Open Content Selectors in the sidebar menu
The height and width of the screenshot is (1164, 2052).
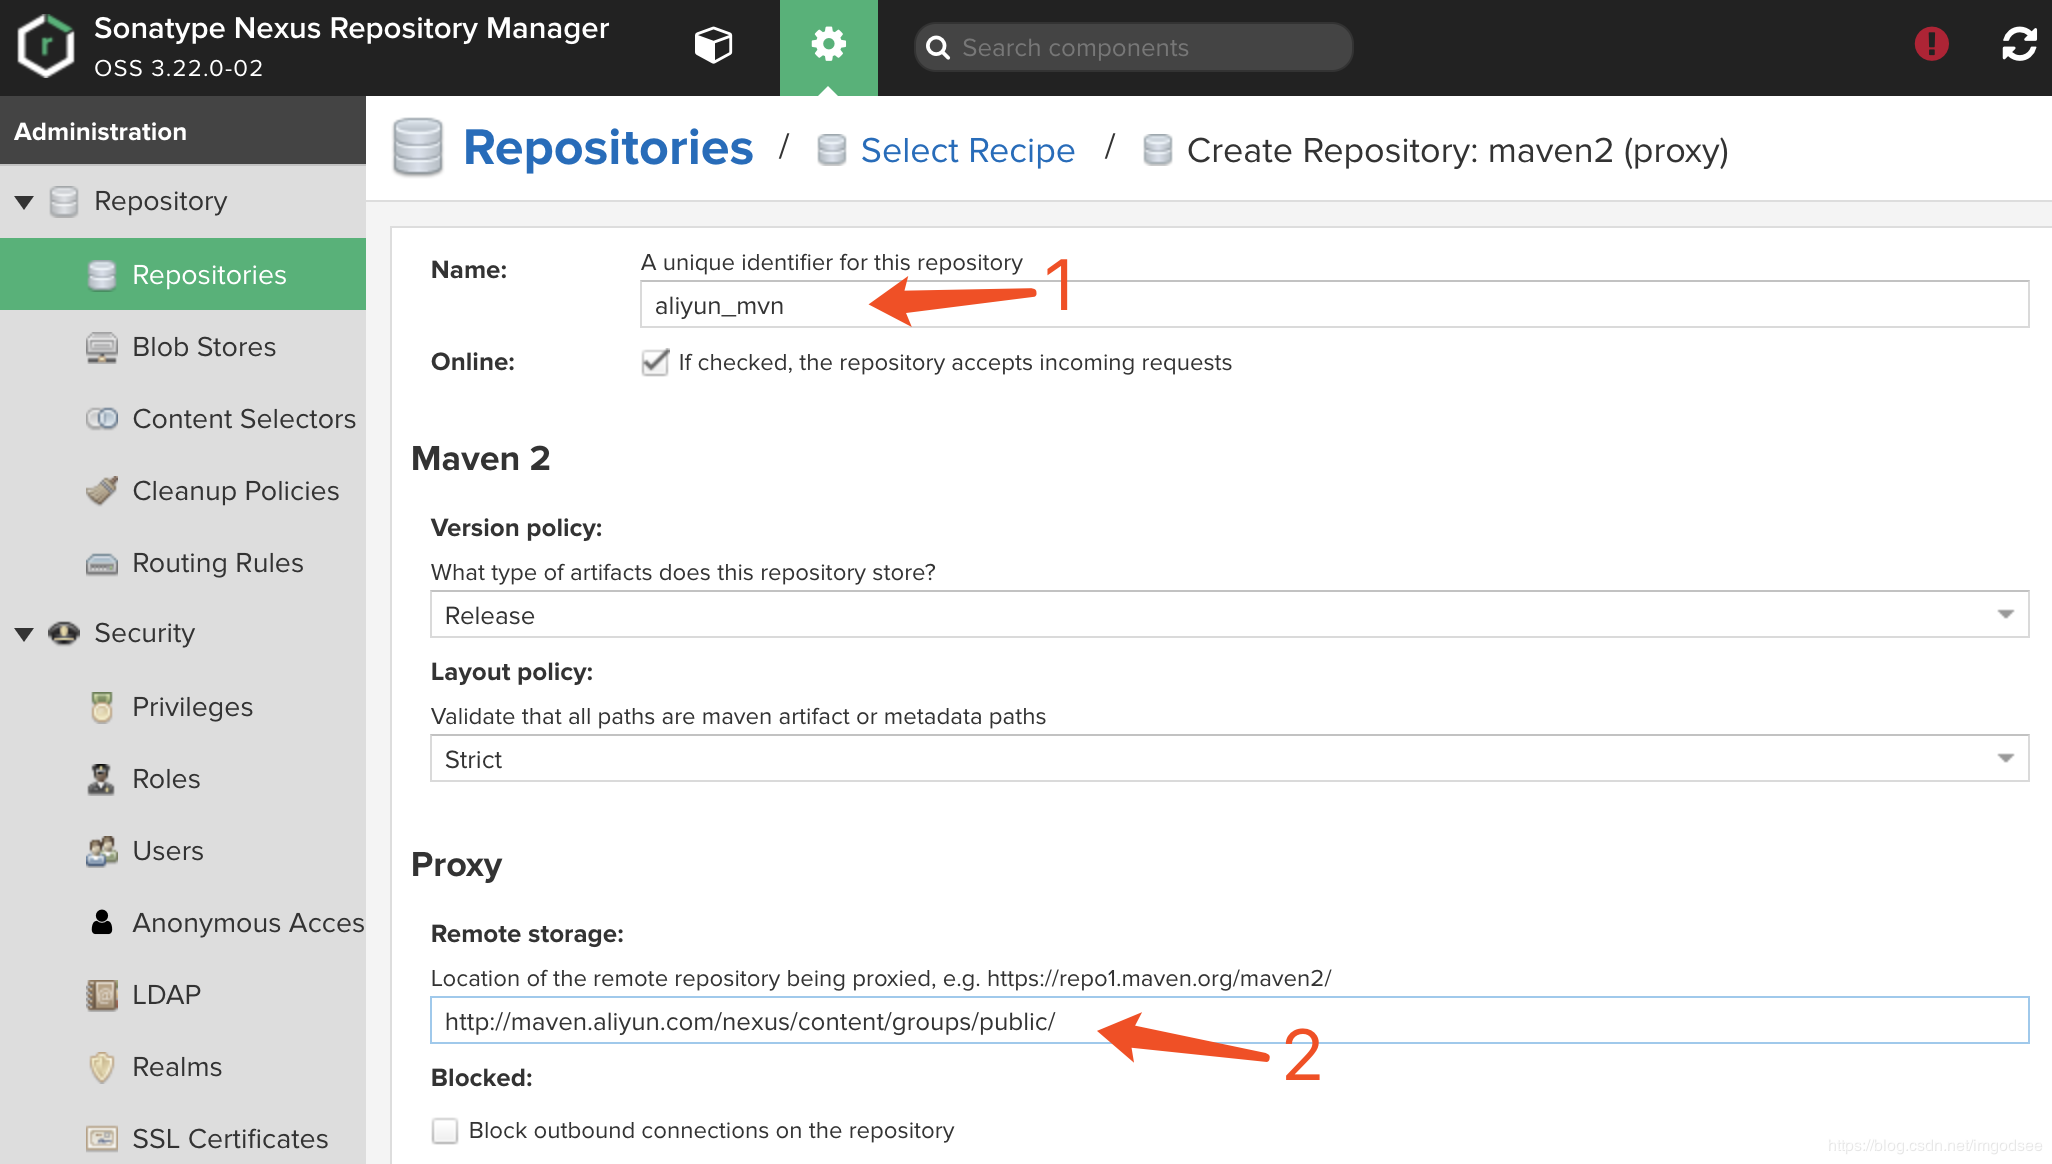pyautogui.click(x=243, y=419)
